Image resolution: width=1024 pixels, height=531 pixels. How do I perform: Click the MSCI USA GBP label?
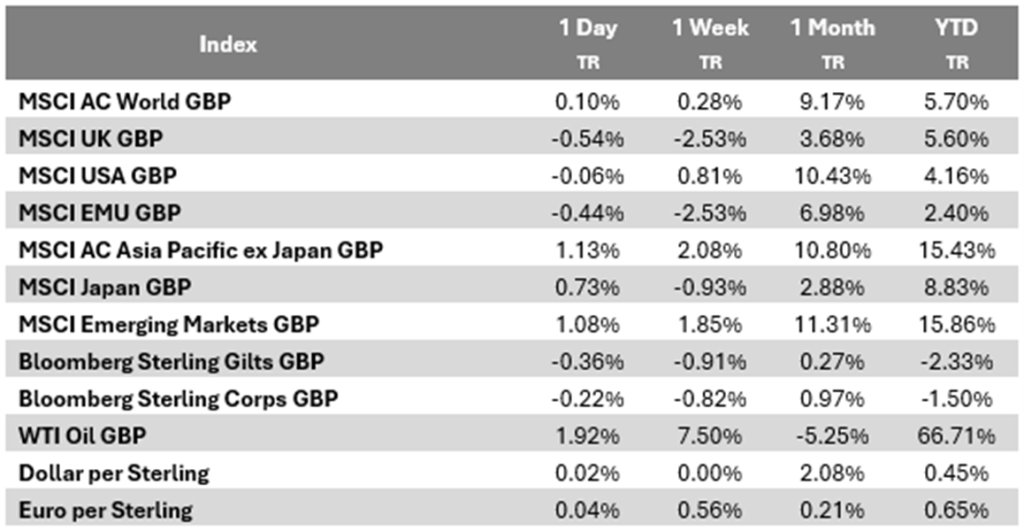97,175
